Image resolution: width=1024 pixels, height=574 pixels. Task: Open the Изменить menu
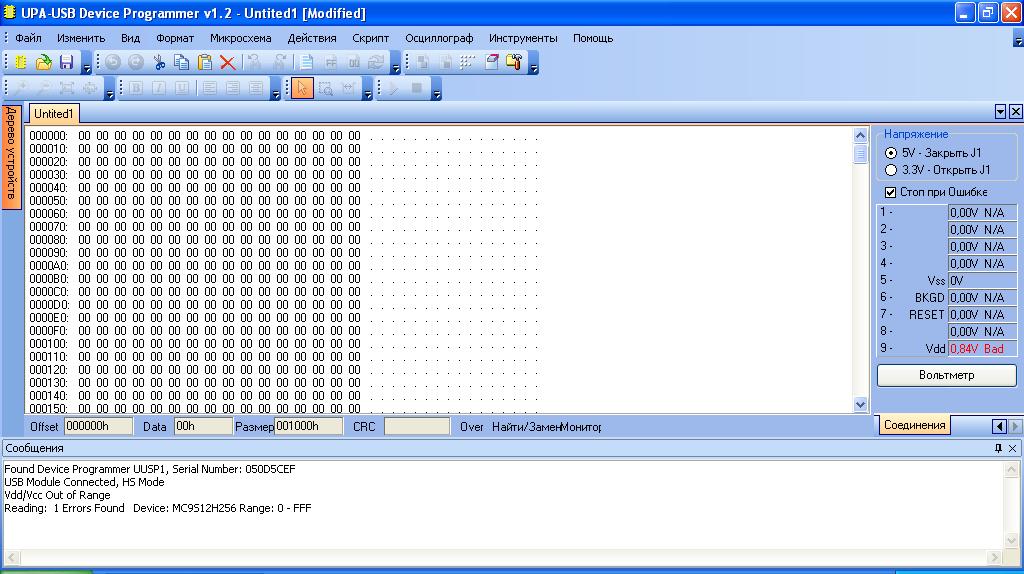point(81,38)
